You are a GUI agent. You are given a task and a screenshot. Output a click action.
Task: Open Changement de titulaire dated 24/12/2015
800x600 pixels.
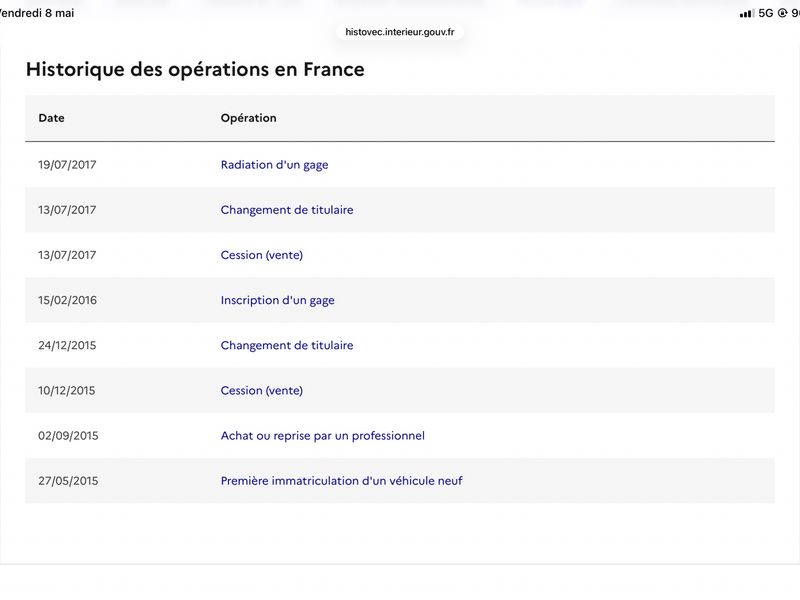[x=287, y=345]
